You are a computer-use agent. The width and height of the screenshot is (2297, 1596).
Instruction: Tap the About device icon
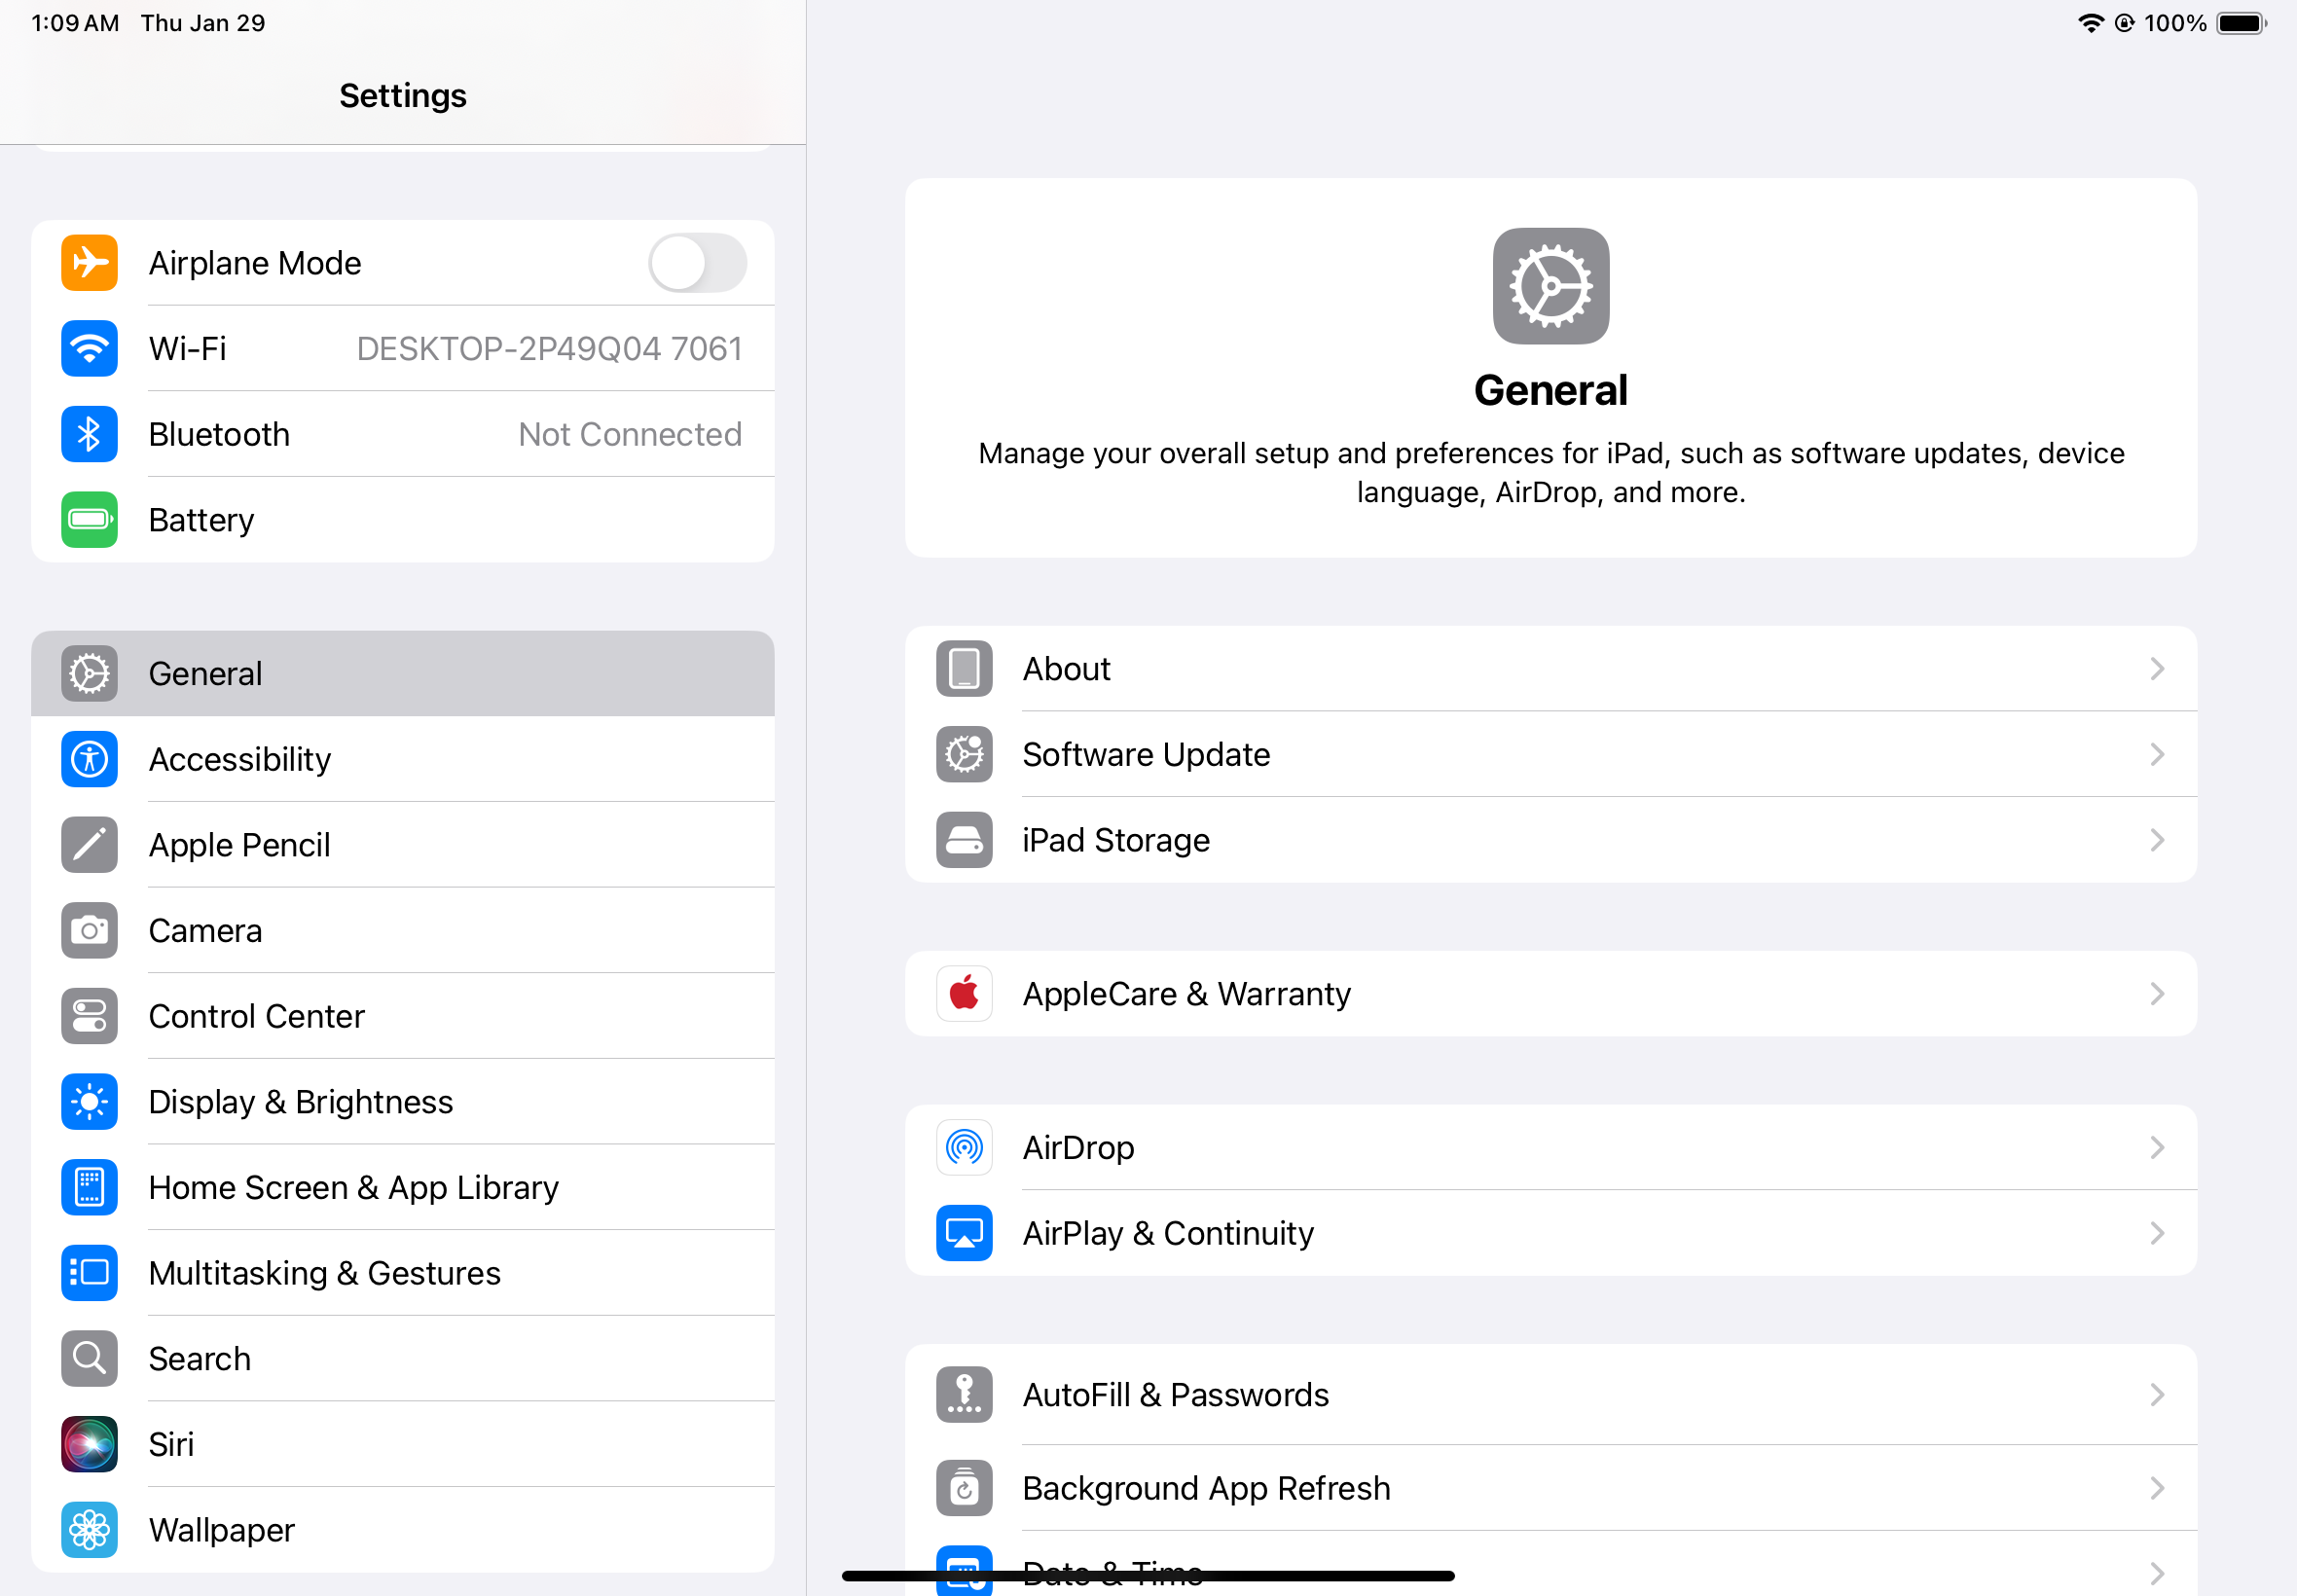tap(964, 669)
